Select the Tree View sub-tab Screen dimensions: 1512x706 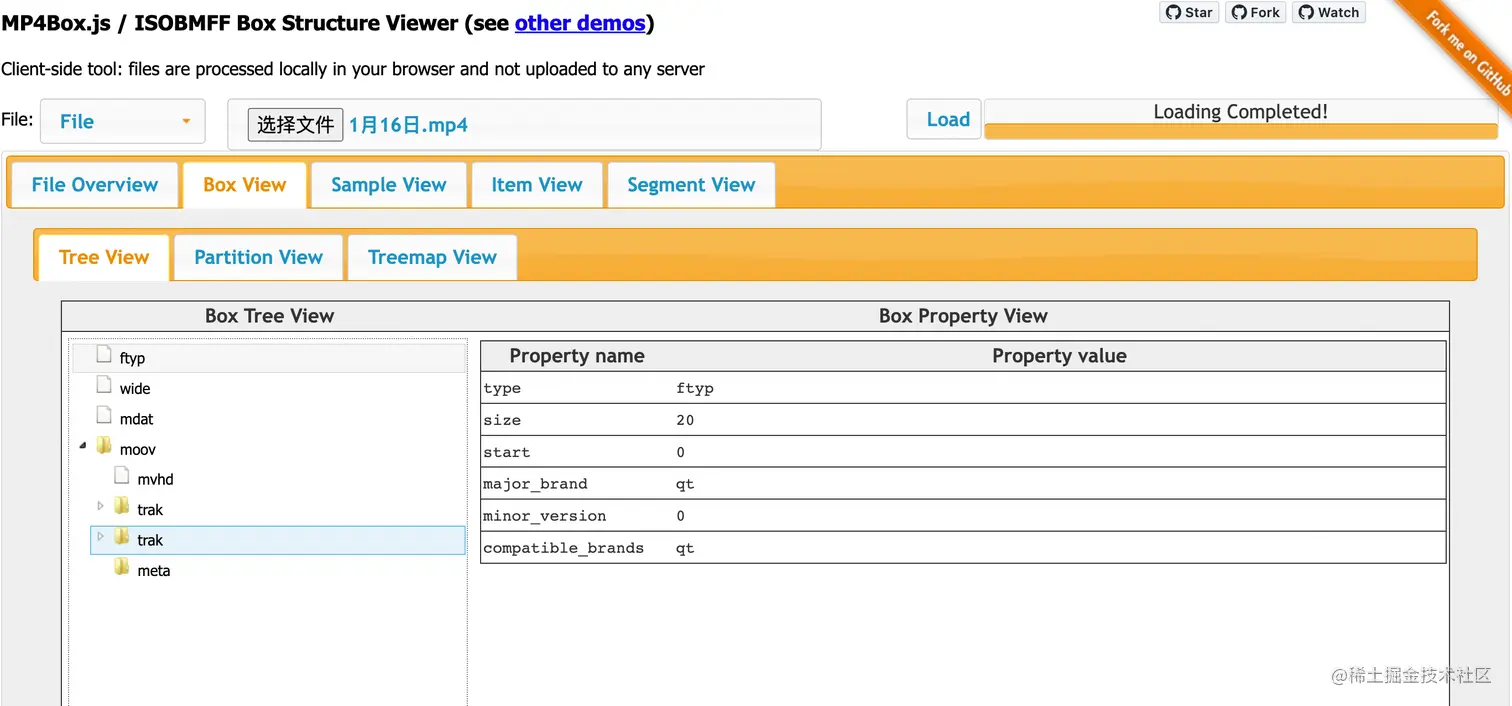click(104, 258)
